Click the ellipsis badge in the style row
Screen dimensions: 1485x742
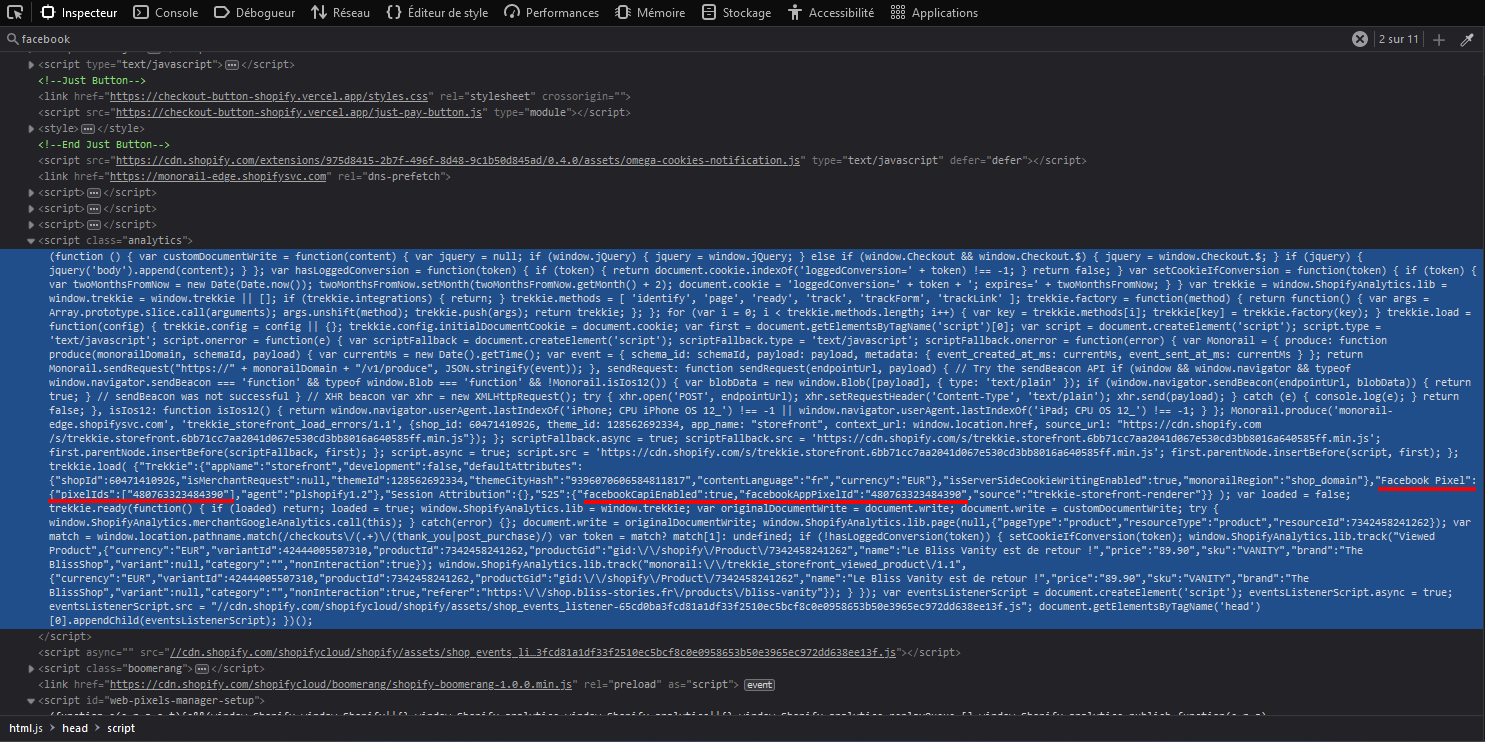pyautogui.click(x=87, y=128)
